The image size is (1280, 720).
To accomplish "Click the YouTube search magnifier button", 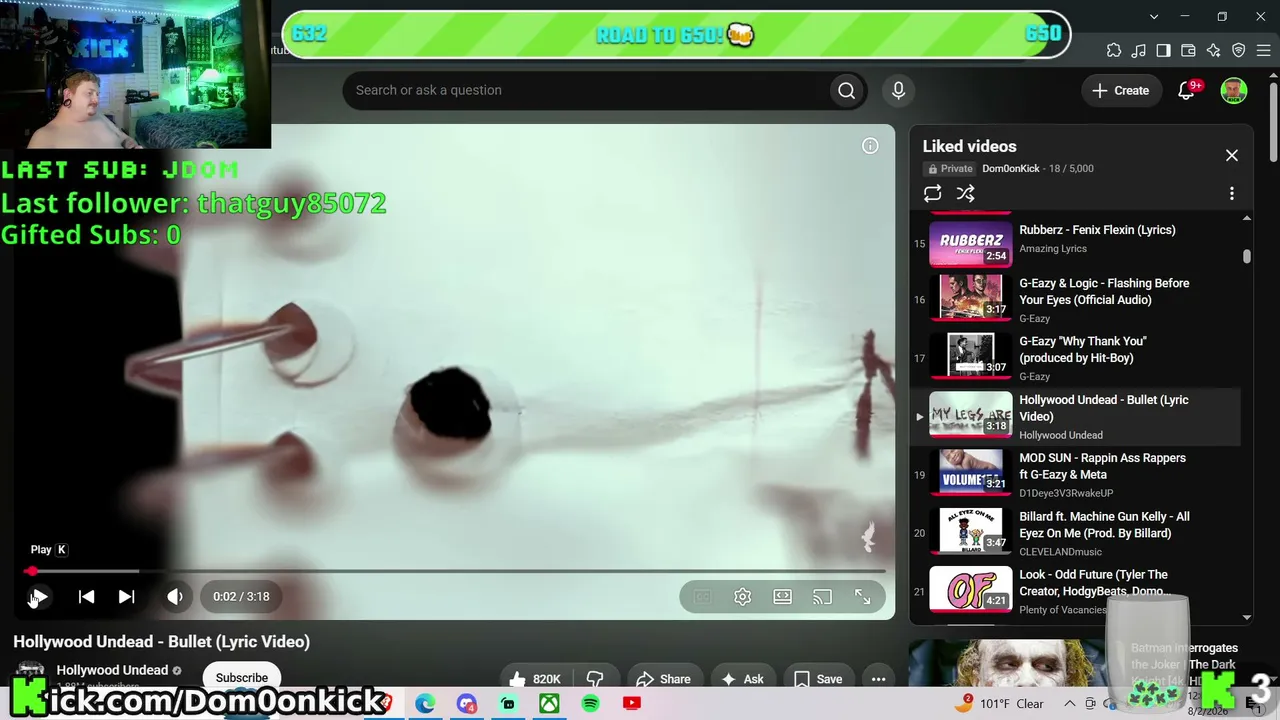I will (x=847, y=90).
